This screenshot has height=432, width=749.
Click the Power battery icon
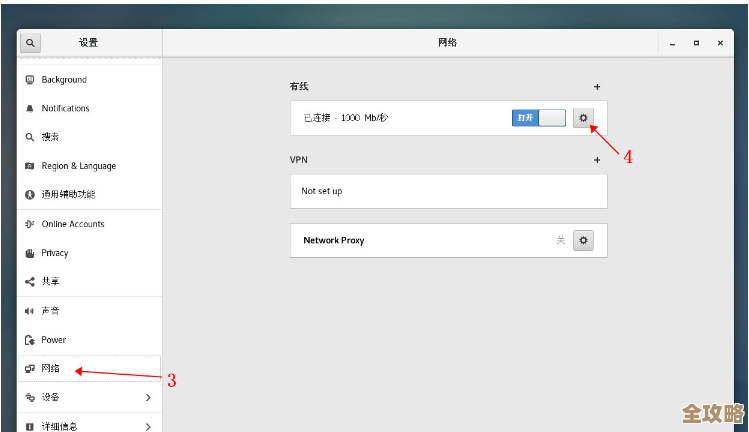(x=30, y=340)
